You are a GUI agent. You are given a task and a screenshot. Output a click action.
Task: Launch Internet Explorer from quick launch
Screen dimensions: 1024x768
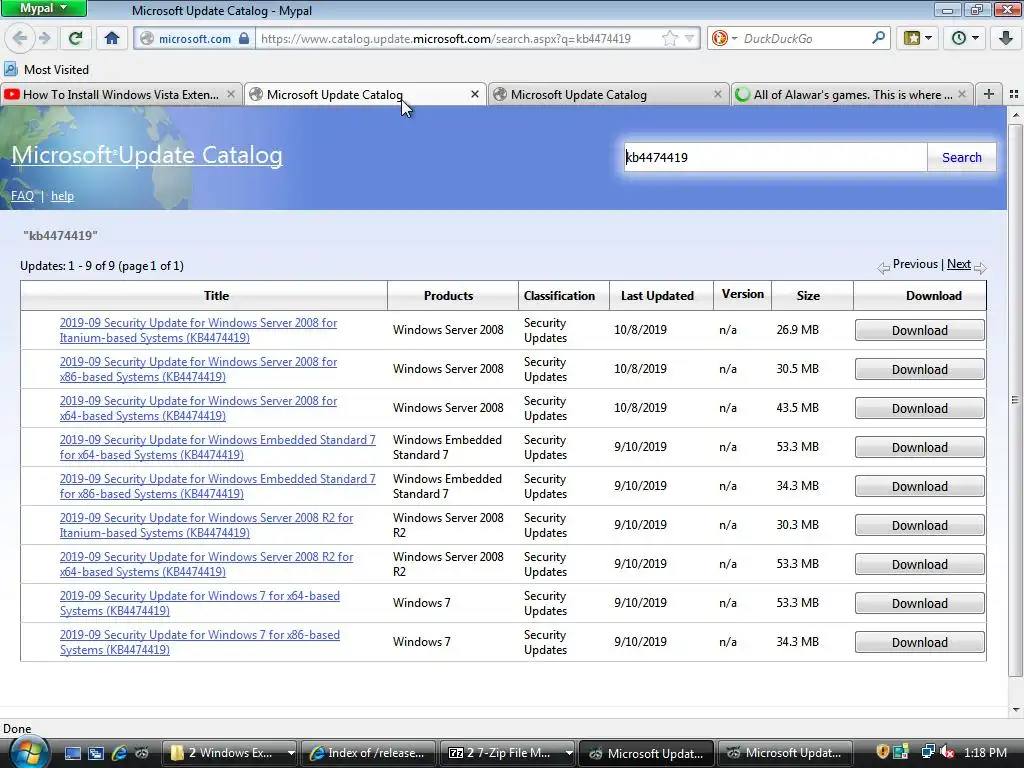point(119,753)
